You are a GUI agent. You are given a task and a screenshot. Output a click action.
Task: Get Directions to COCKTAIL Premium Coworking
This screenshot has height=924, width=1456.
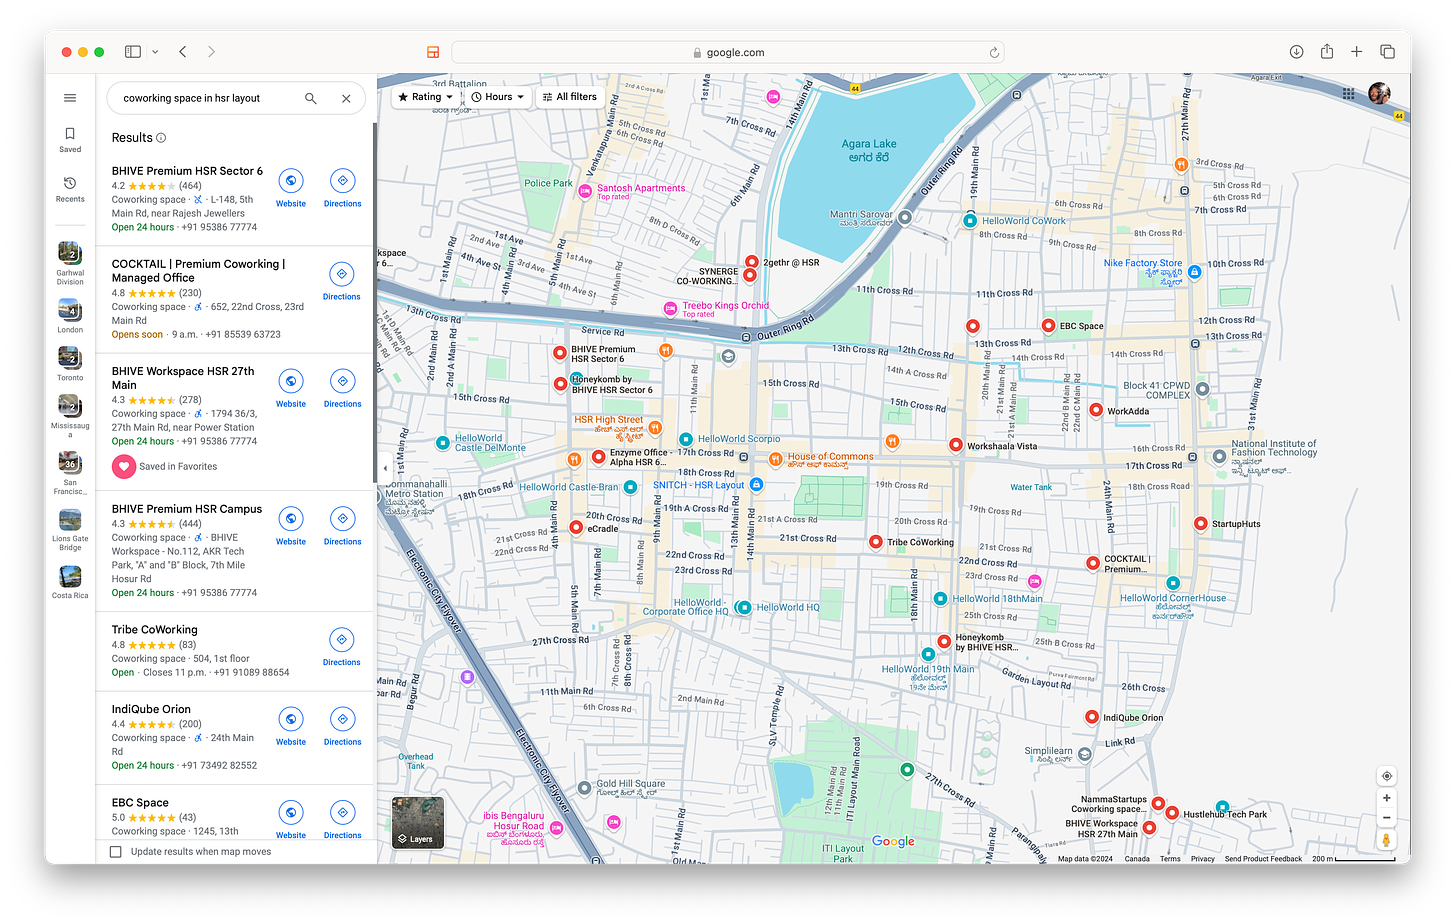click(x=342, y=280)
